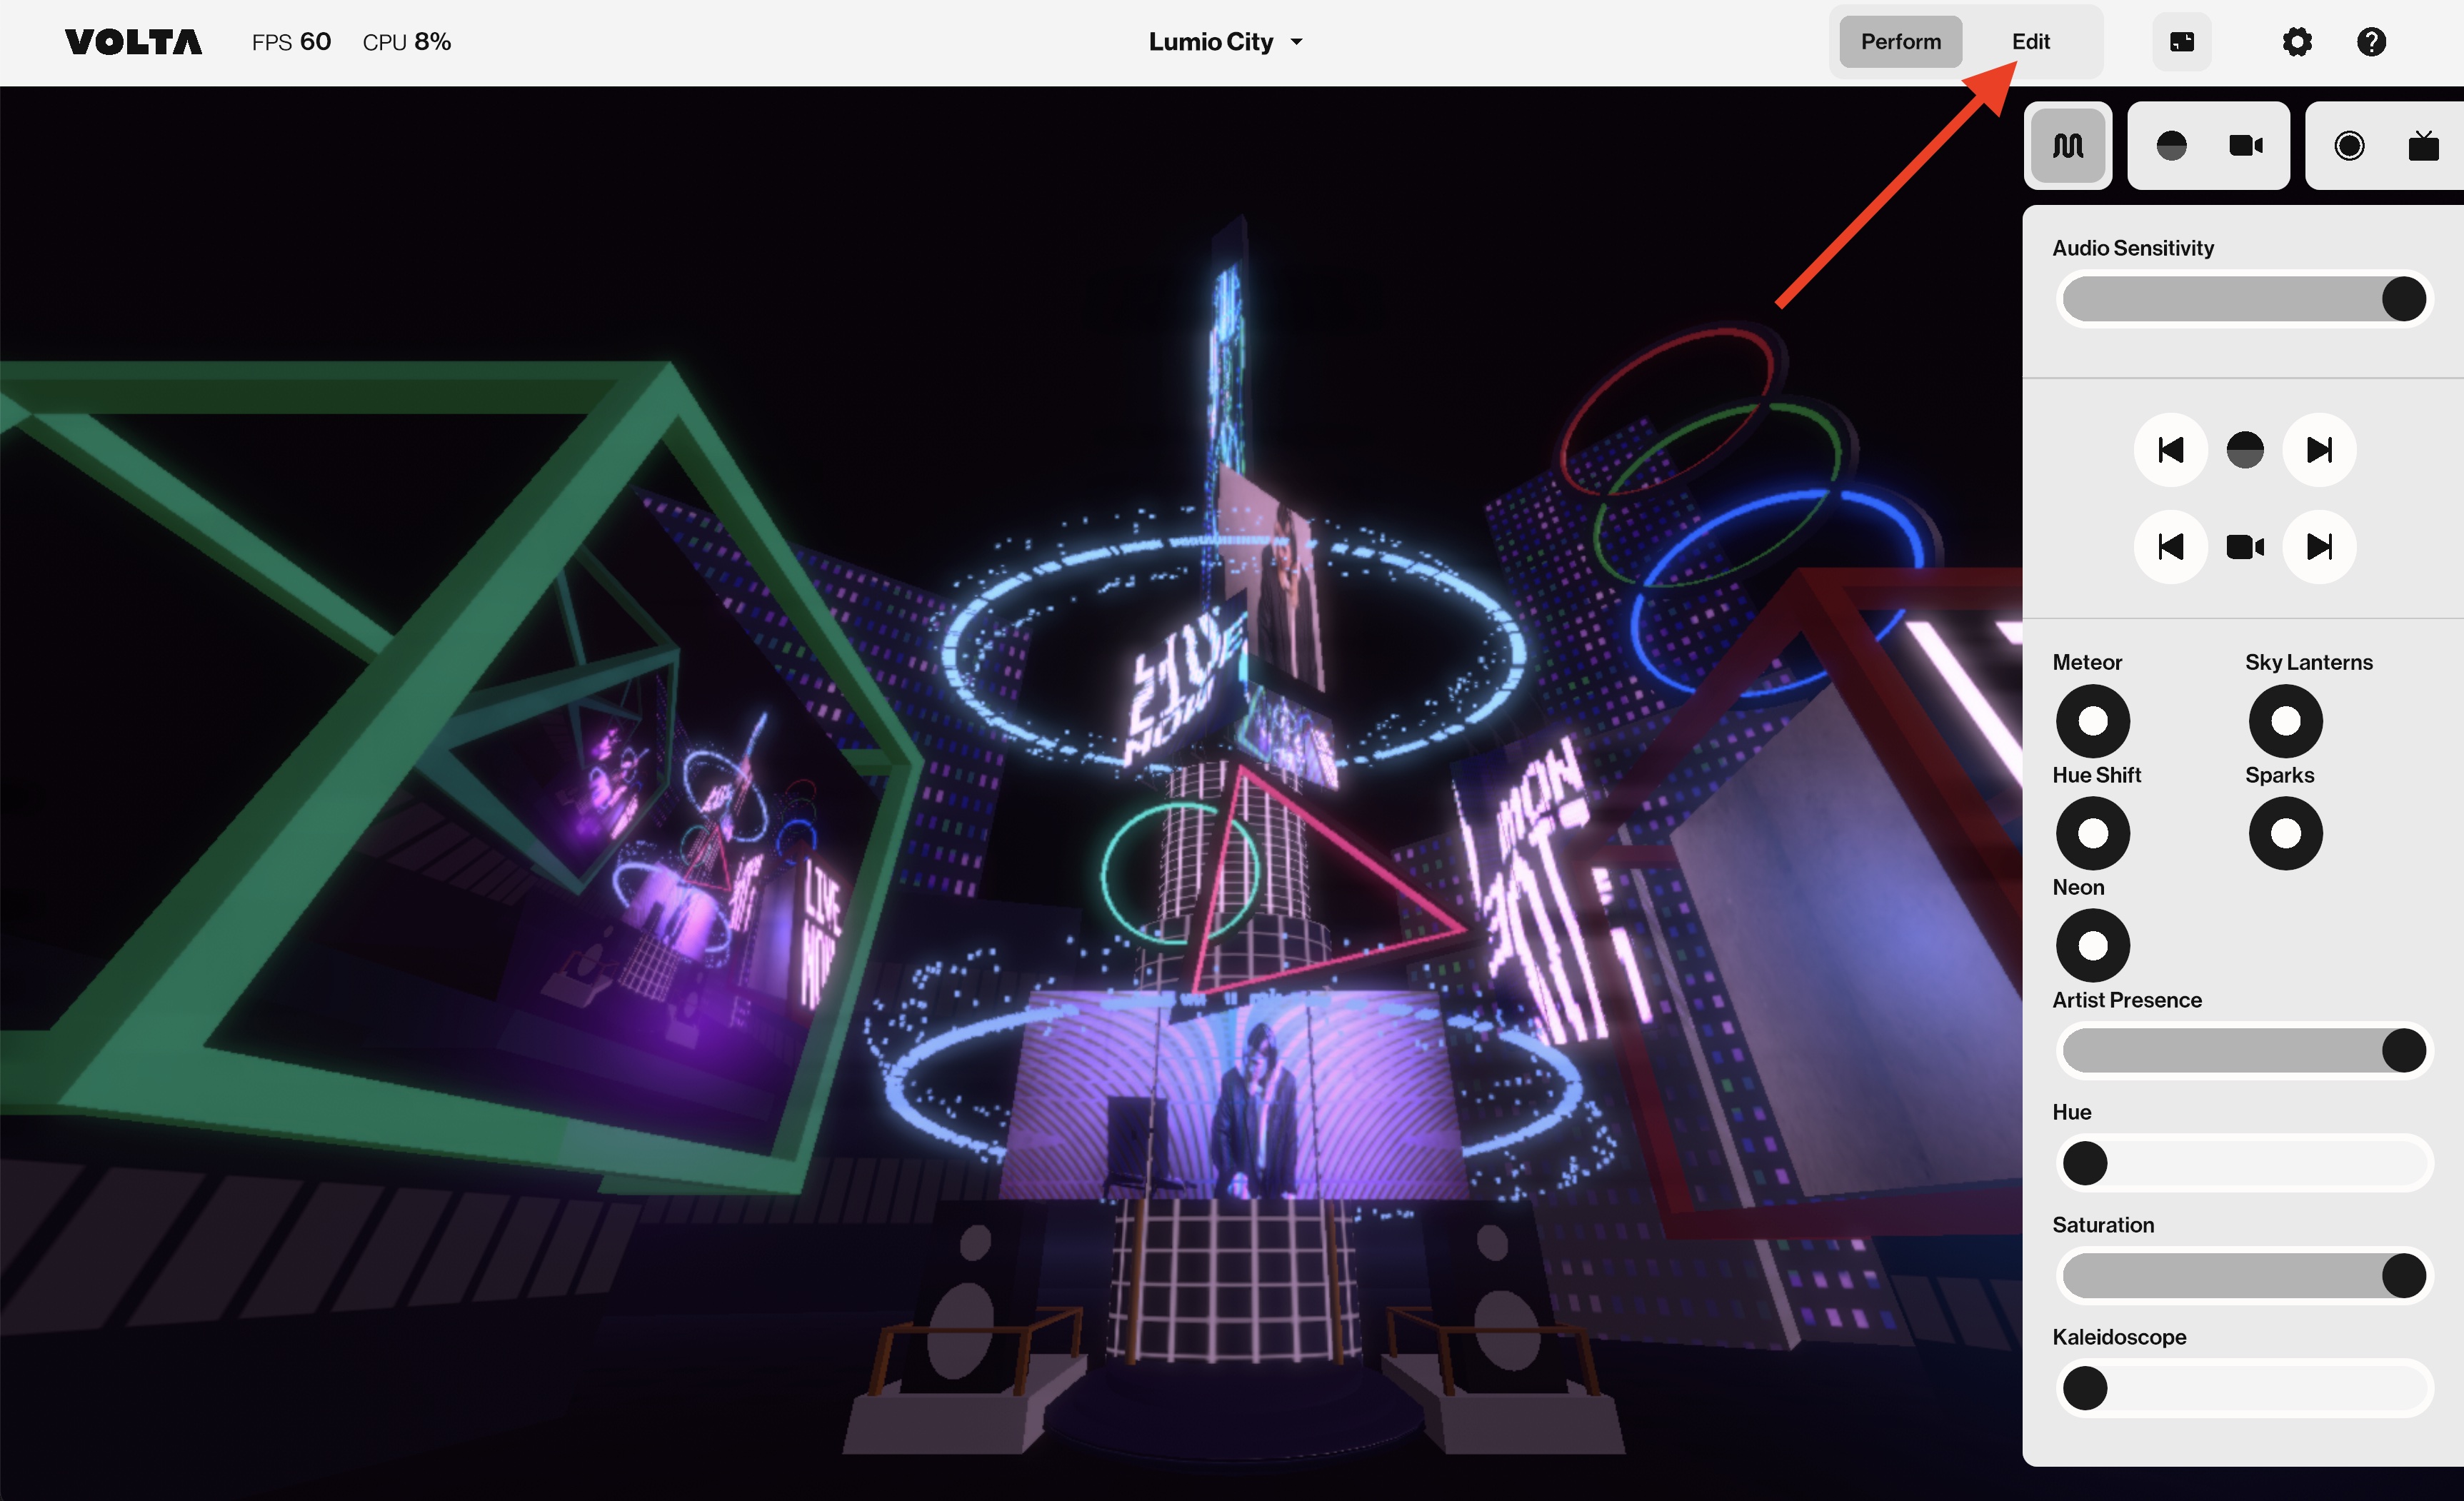Open the settings gear

[2297, 42]
